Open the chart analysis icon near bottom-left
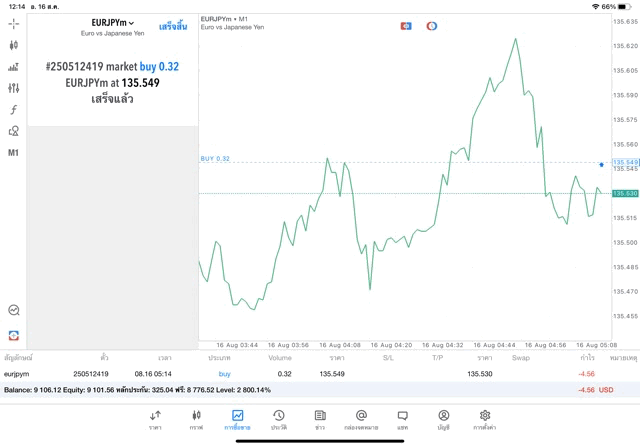The width and height of the screenshot is (640, 447). click(14, 310)
